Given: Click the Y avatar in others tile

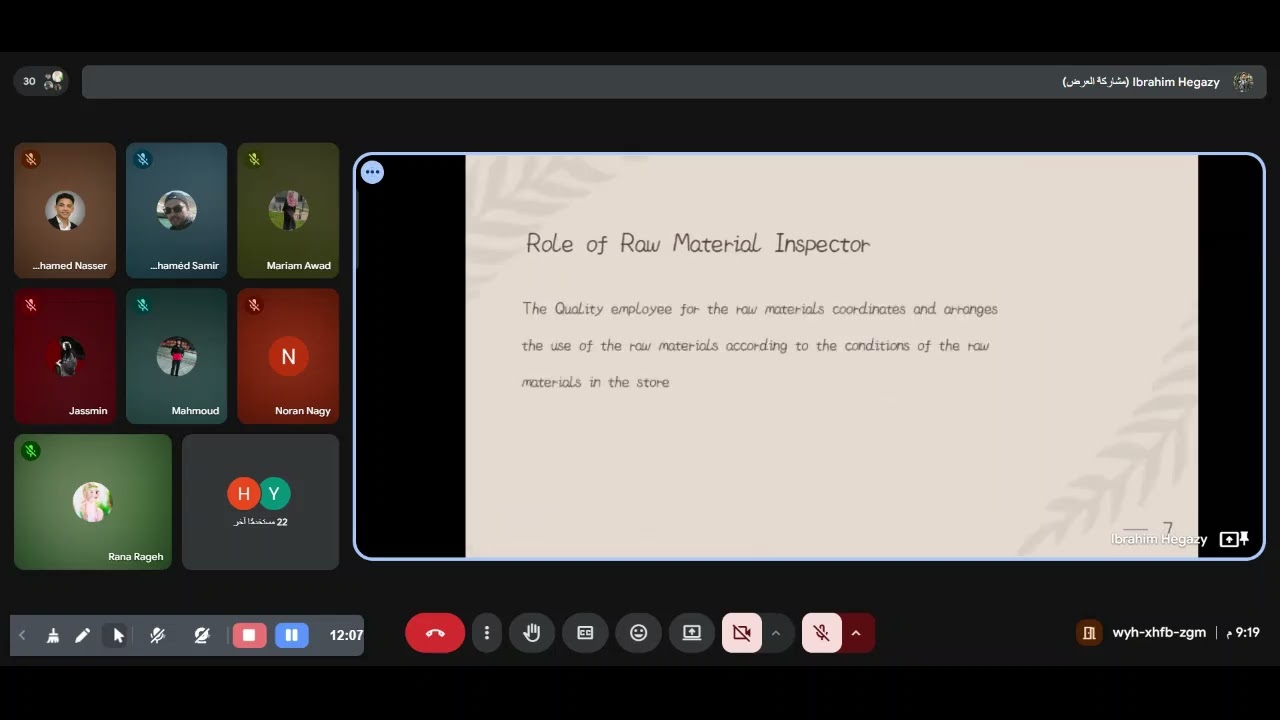Looking at the screenshot, I should point(274,493).
